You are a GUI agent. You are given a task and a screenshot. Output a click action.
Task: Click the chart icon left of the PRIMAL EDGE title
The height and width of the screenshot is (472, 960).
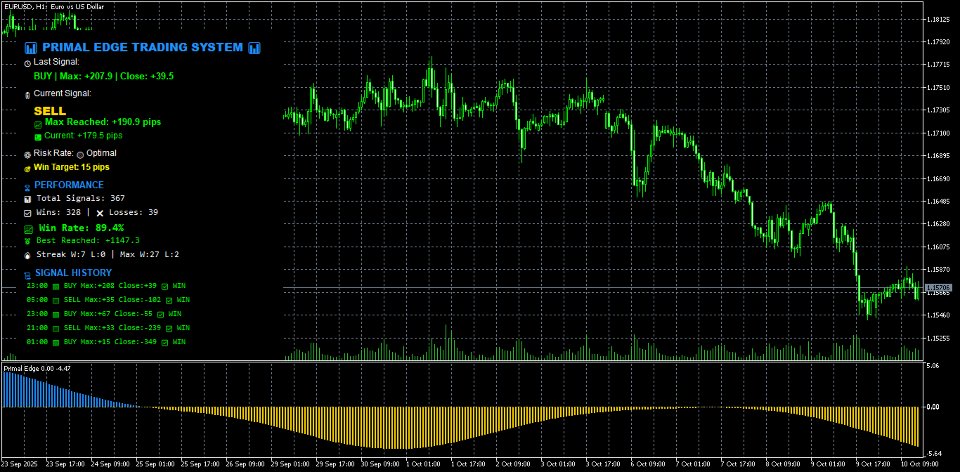pos(31,48)
